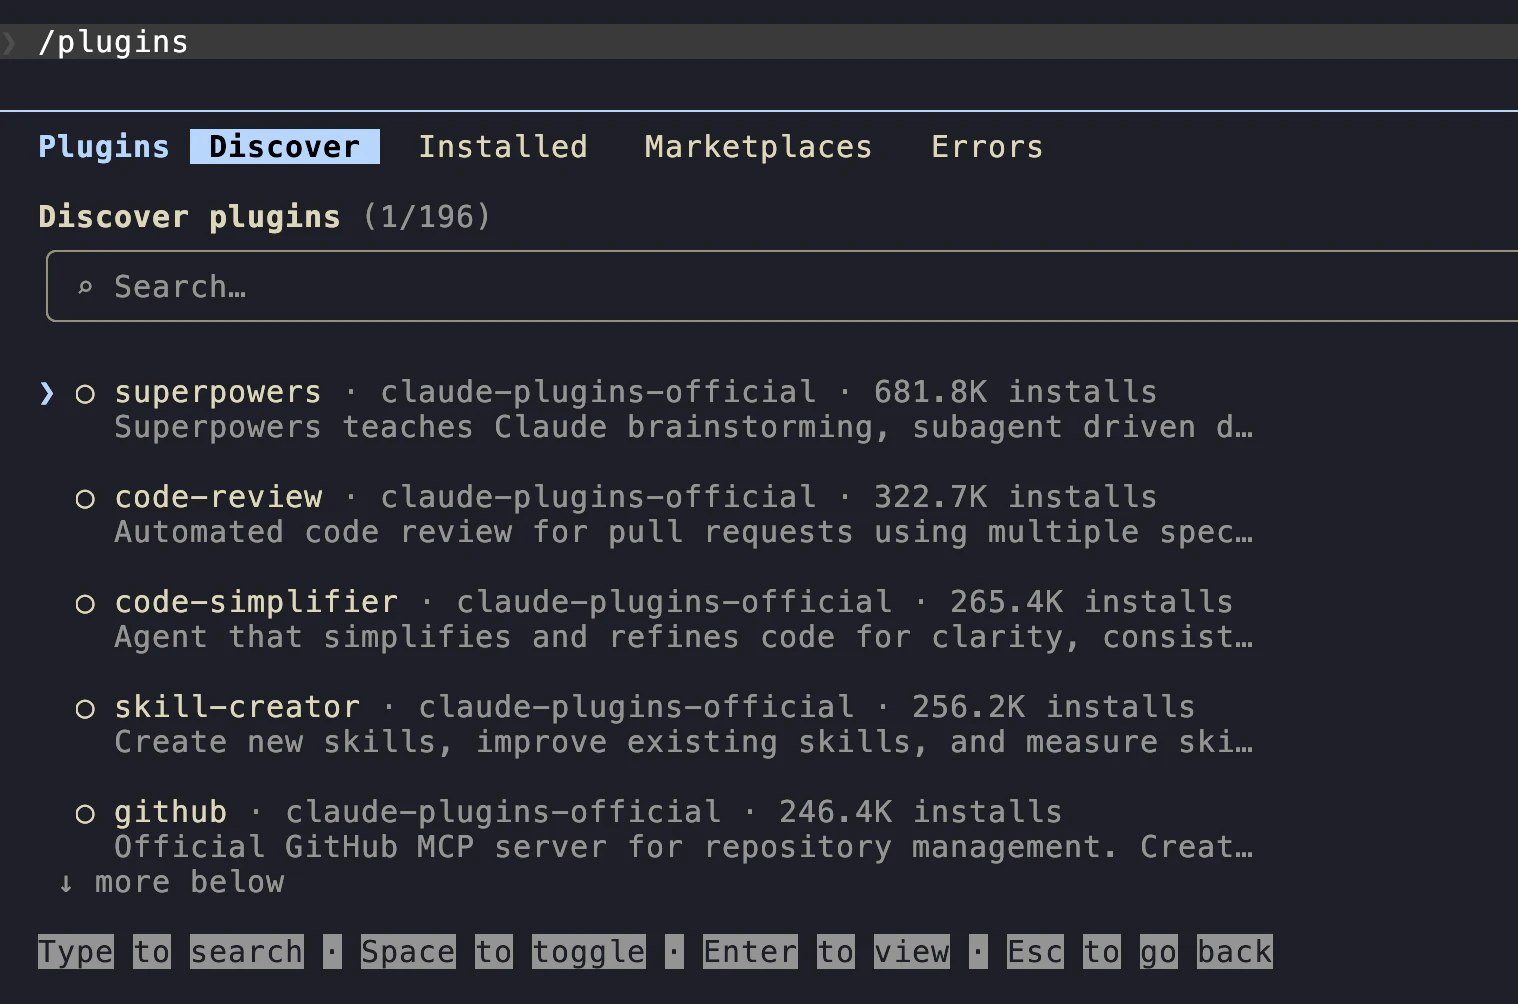1518x1004 pixels.
Task: Click the 256.2K installs count
Action: point(1053,707)
